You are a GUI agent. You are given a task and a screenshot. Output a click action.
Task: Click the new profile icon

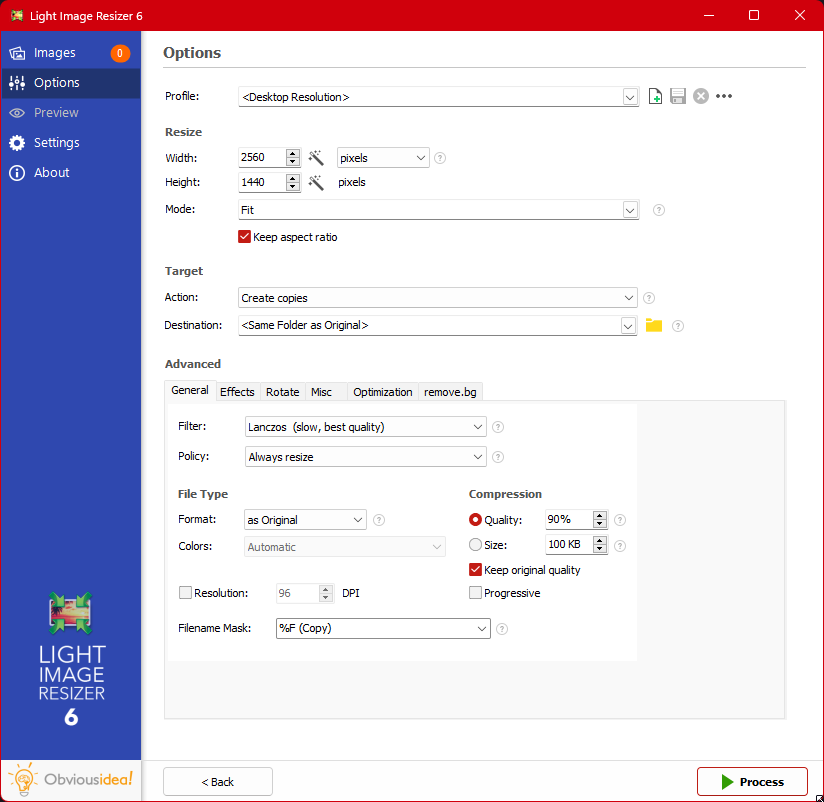pos(656,97)
